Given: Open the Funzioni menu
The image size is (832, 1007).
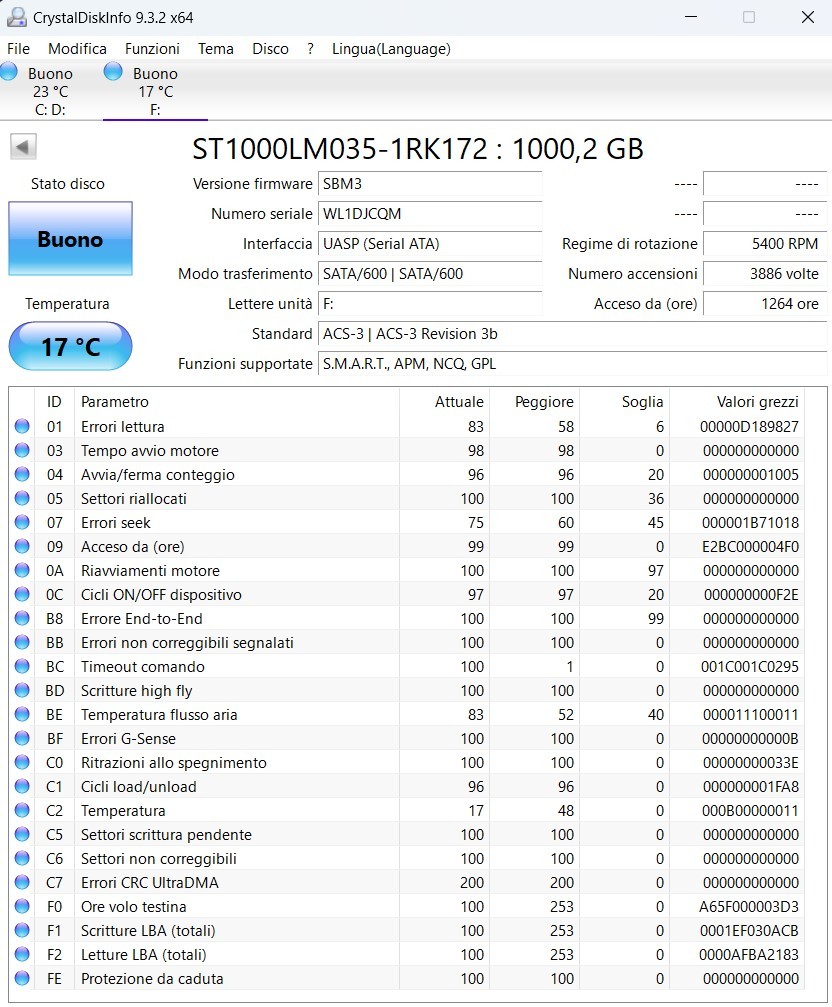Looking at the screenshot, I should point(152,49).
